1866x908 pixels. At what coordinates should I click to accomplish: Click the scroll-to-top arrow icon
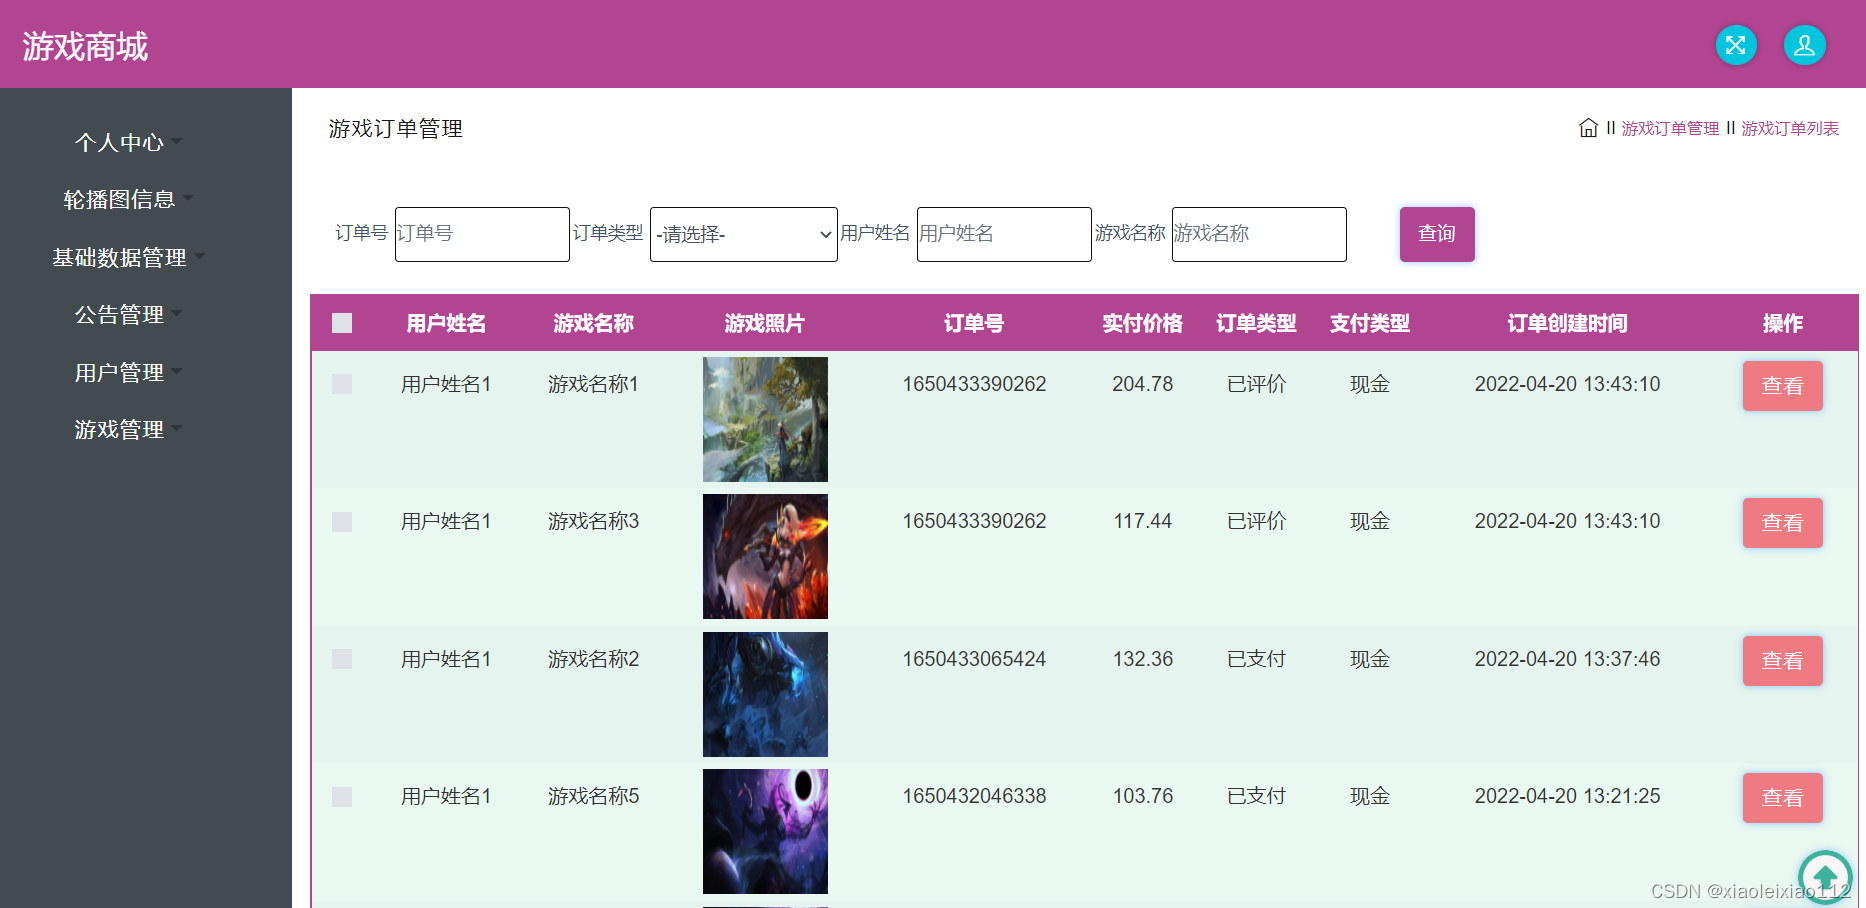pos(1825,877)
